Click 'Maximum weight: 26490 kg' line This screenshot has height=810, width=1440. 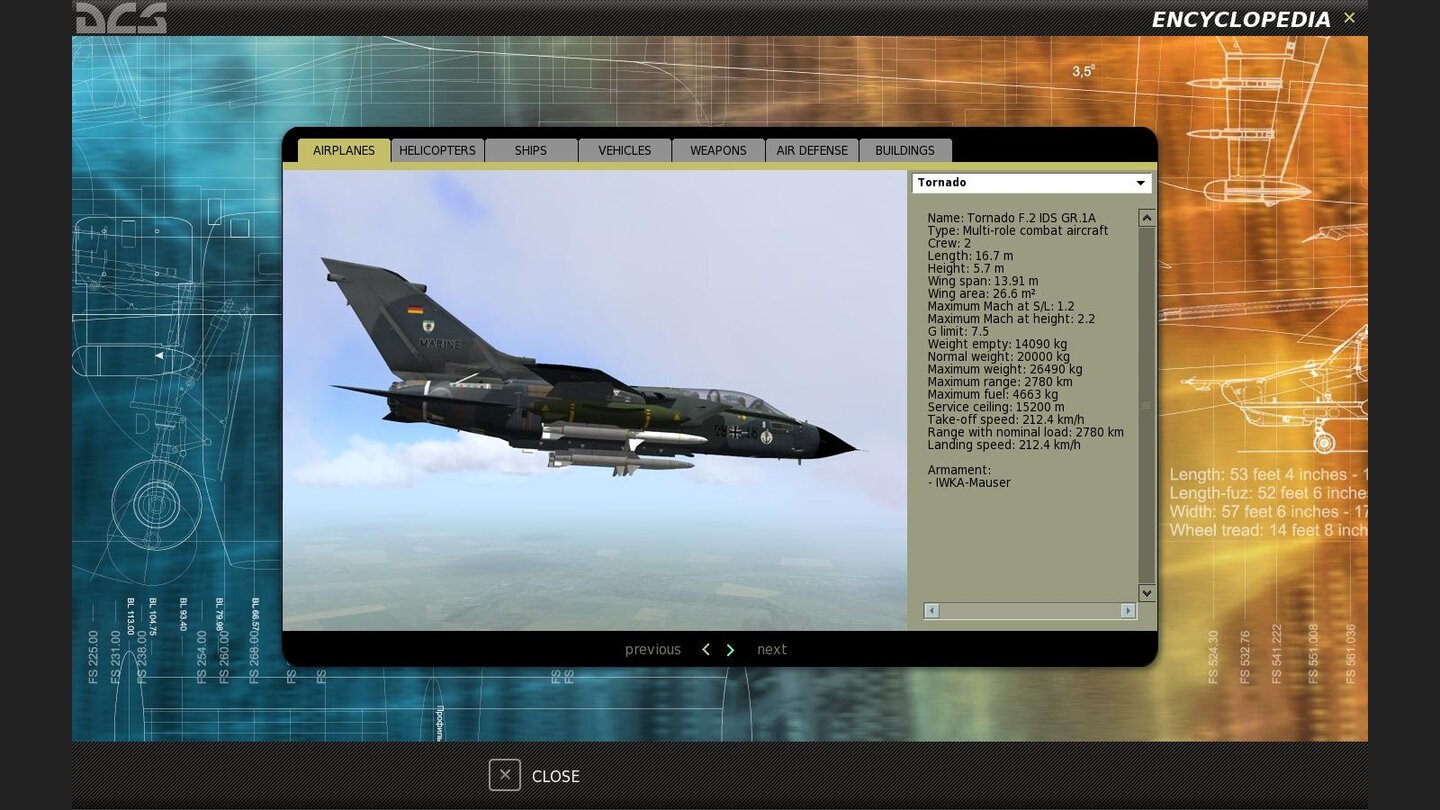pos(1004,369)
